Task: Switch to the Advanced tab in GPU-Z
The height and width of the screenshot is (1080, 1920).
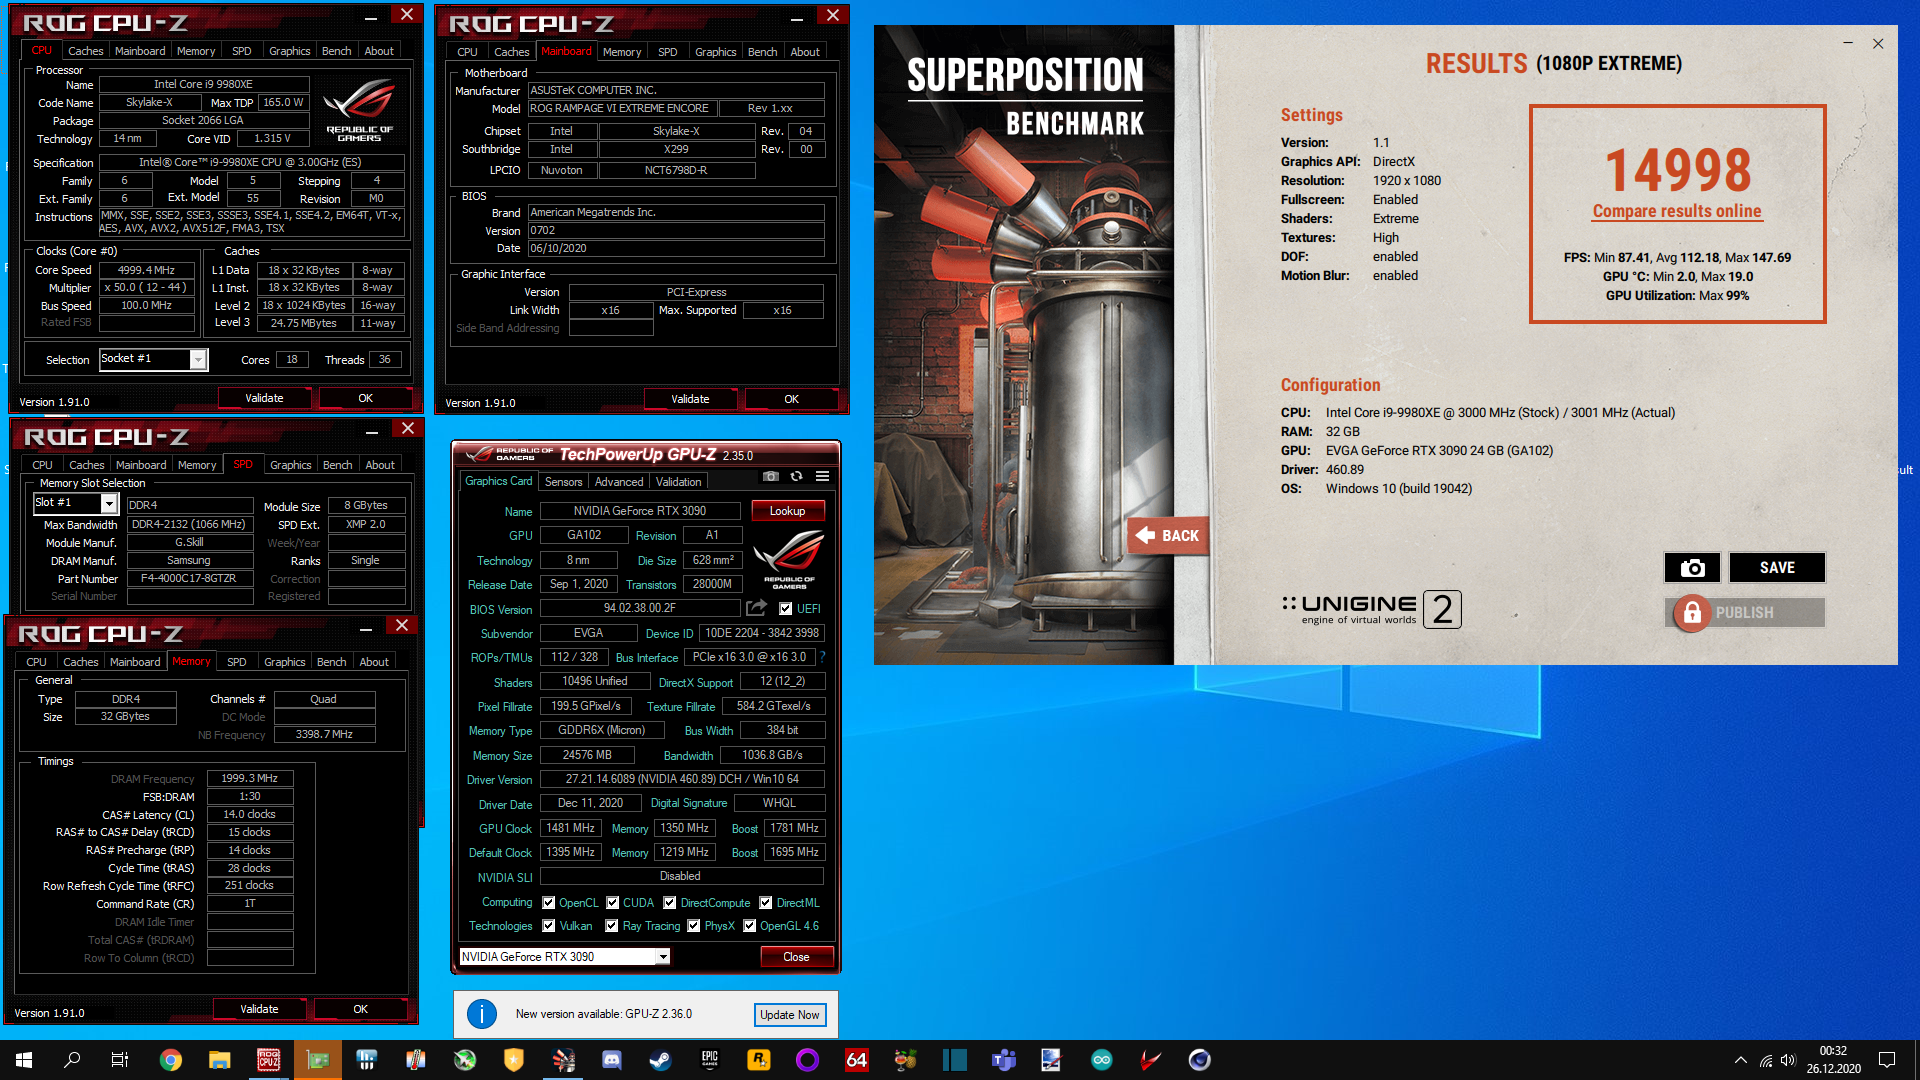Action: tap(619, 482)
